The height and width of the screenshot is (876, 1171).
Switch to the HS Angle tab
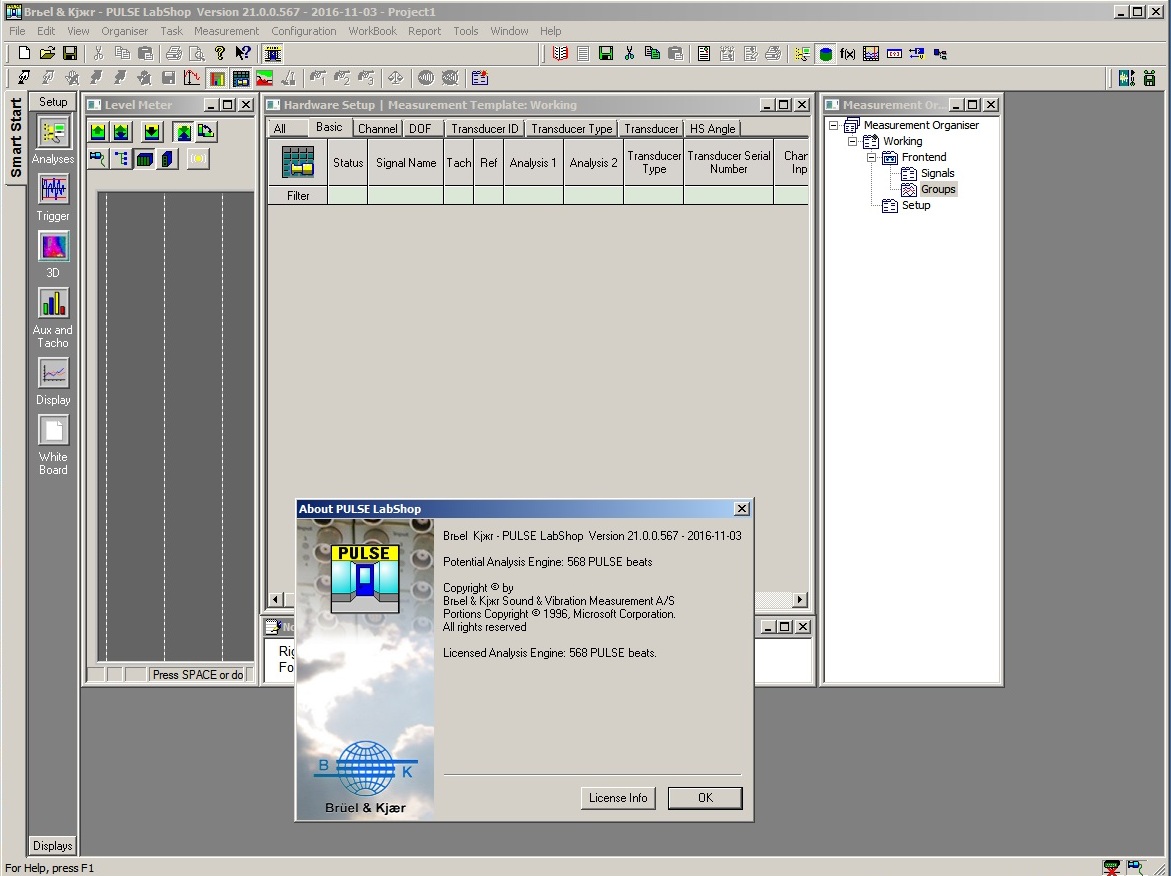pos(712,128)
